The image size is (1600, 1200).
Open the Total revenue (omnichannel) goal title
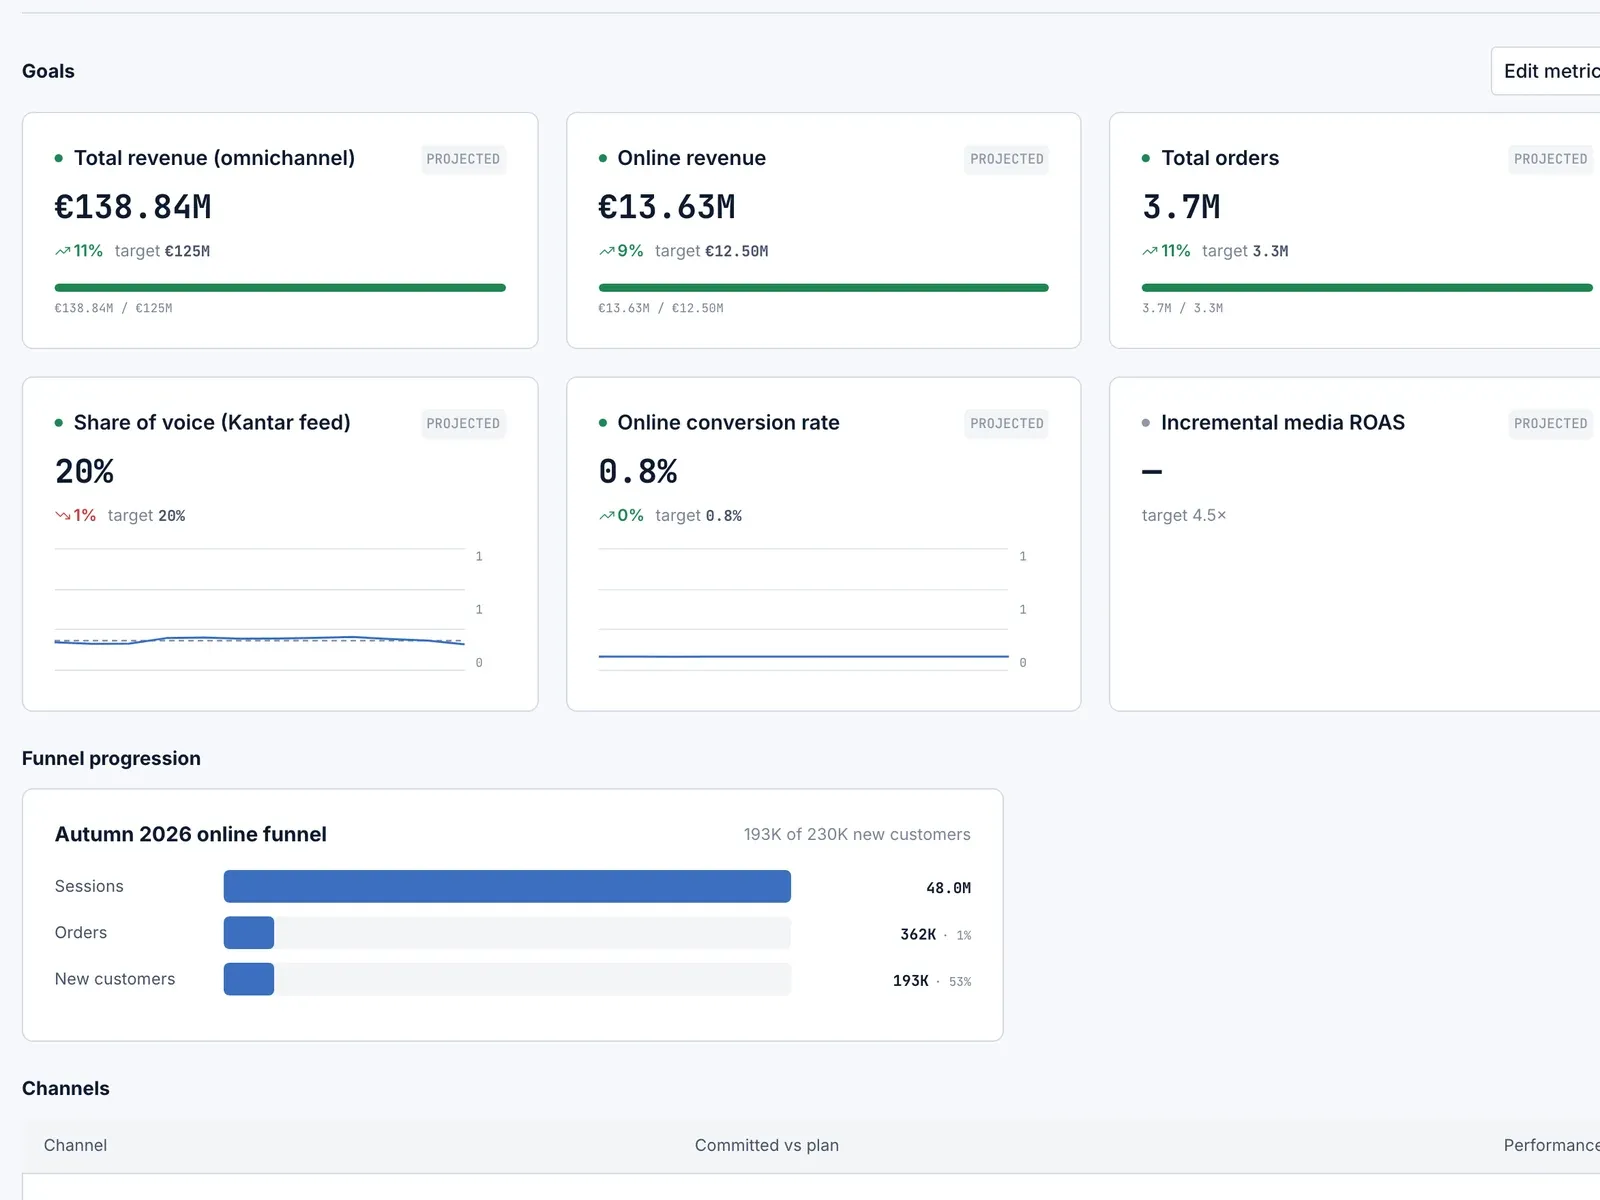pos(214,158)
